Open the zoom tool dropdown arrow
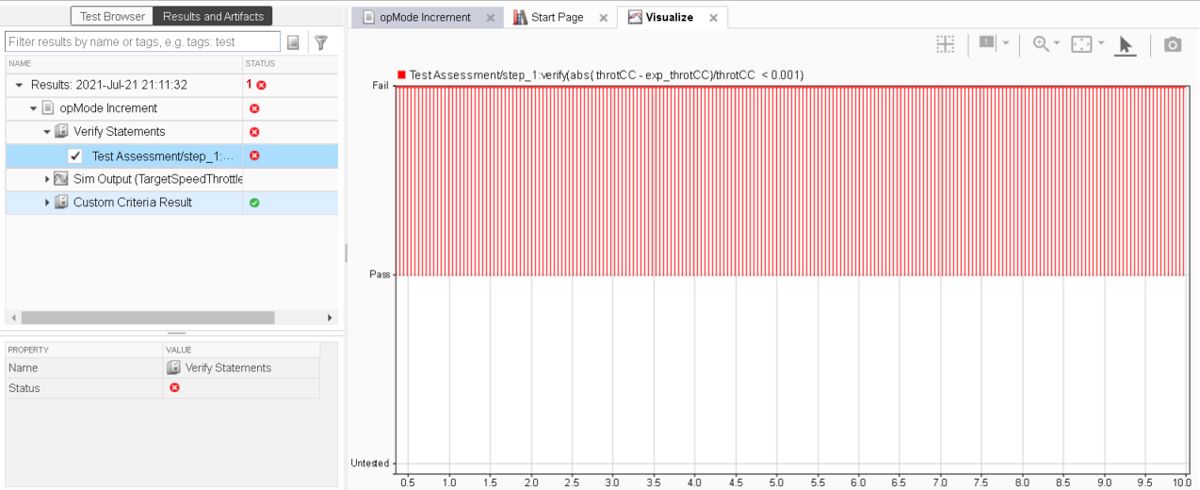 [x=1057, y=44]
